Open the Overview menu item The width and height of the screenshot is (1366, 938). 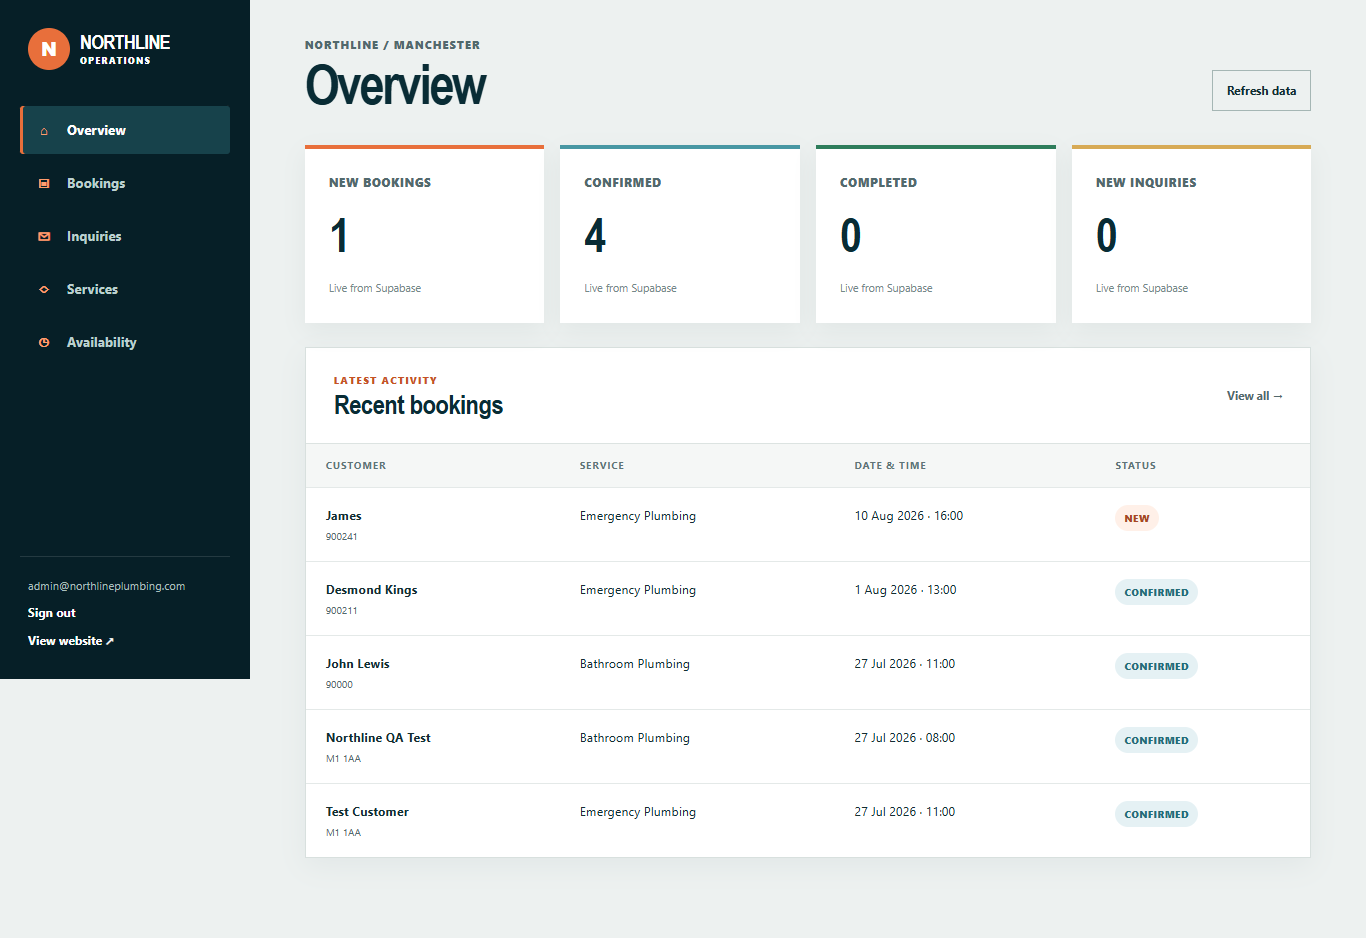125,130
